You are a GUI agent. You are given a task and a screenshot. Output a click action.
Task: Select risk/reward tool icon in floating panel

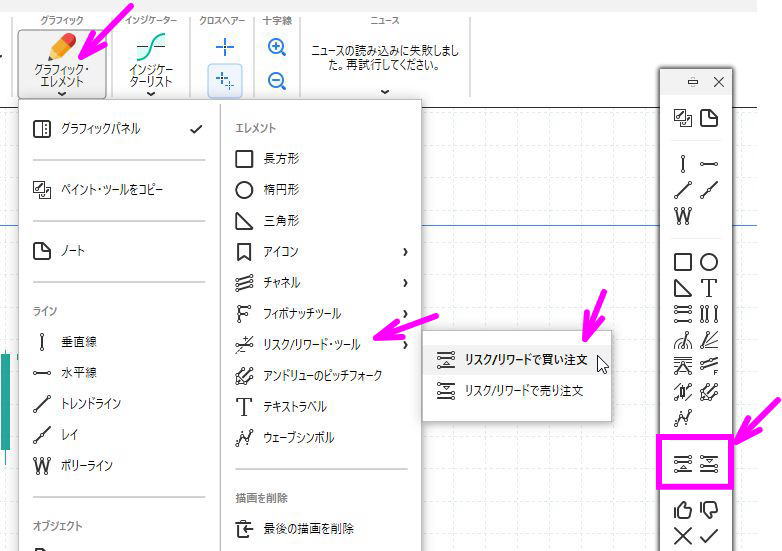[x=683, y=392]
